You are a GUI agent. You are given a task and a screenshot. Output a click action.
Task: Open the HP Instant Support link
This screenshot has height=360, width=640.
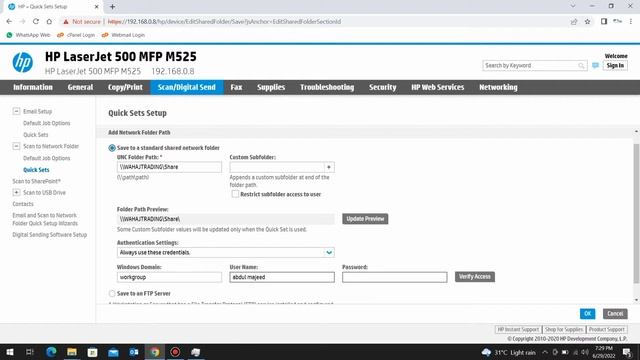click(518, 329)
